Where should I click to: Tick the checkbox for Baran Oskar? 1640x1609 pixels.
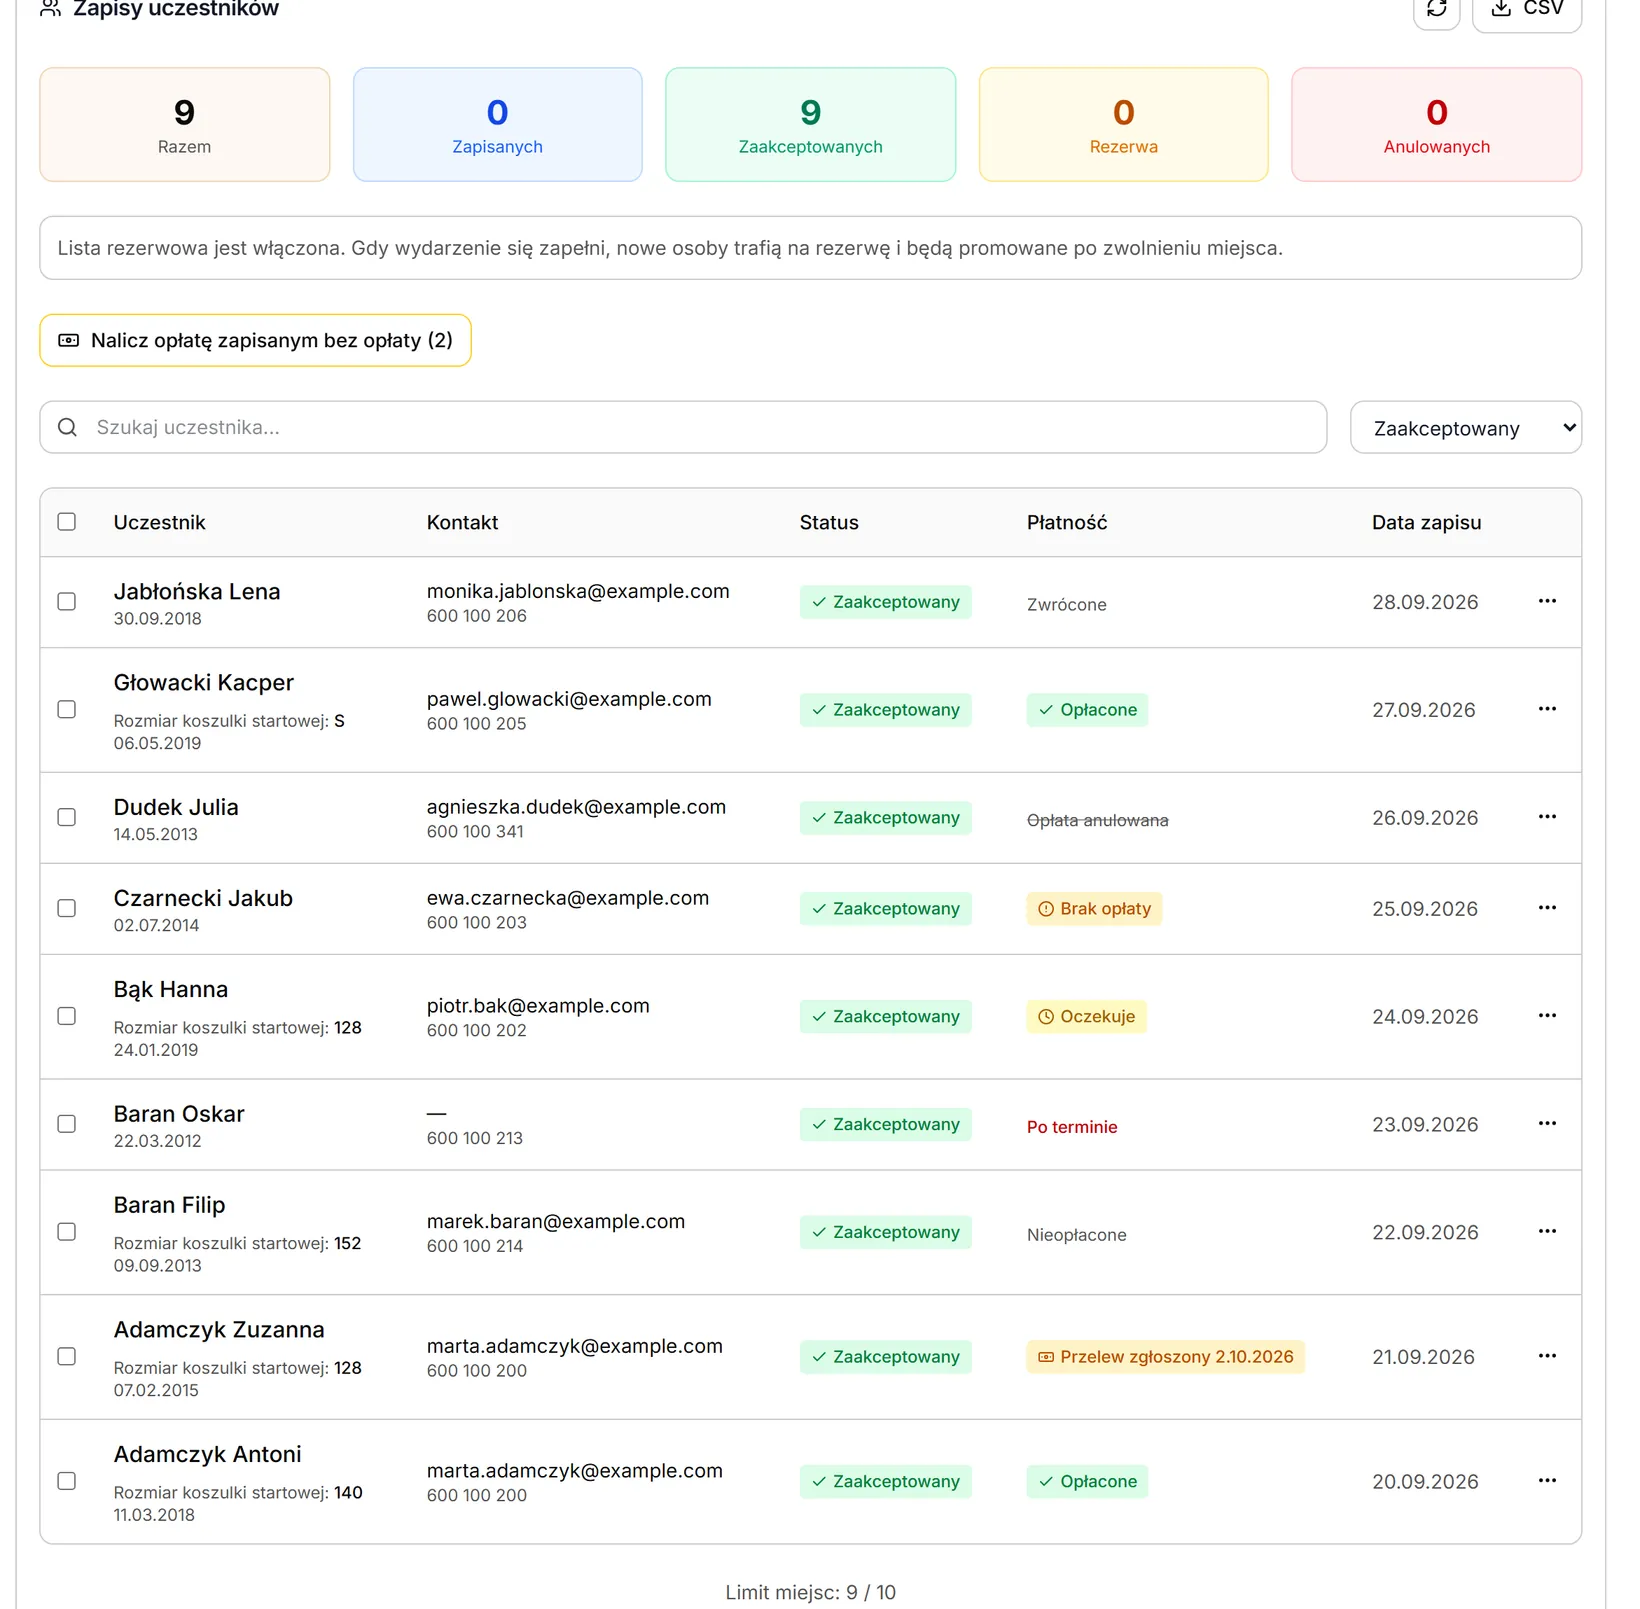[x=67, y=1125]
